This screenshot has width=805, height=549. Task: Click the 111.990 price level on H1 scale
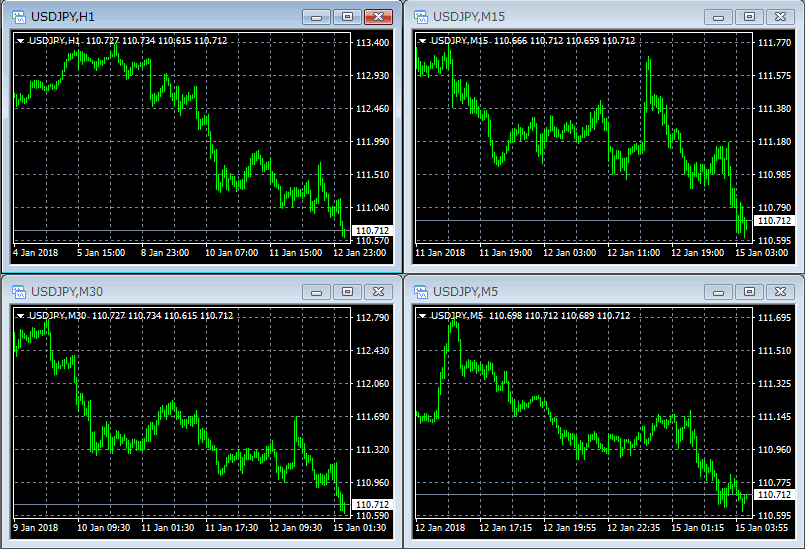pos(373,142)
